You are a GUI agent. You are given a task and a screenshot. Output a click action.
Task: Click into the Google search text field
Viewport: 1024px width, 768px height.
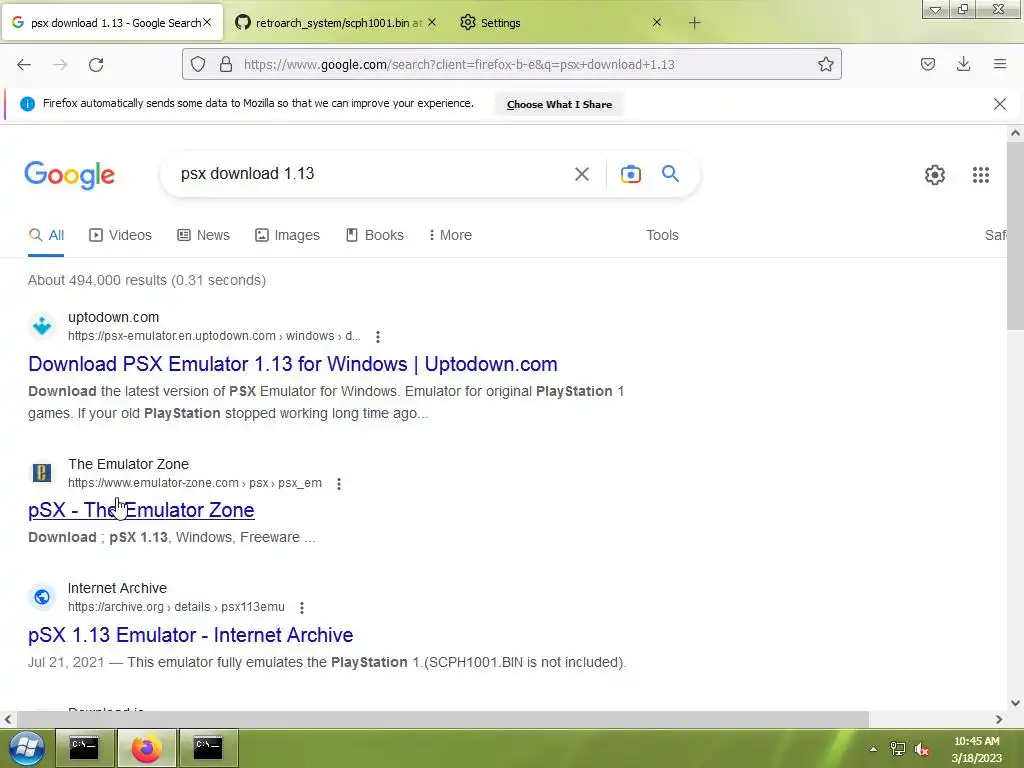(372, 174)
